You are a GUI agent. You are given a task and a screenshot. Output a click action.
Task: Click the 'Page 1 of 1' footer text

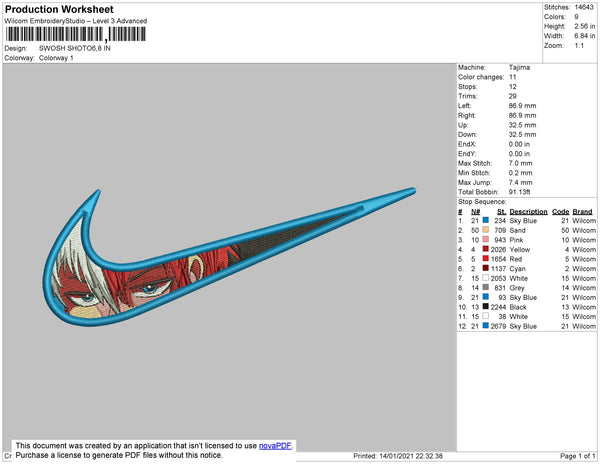coord(578,456)
